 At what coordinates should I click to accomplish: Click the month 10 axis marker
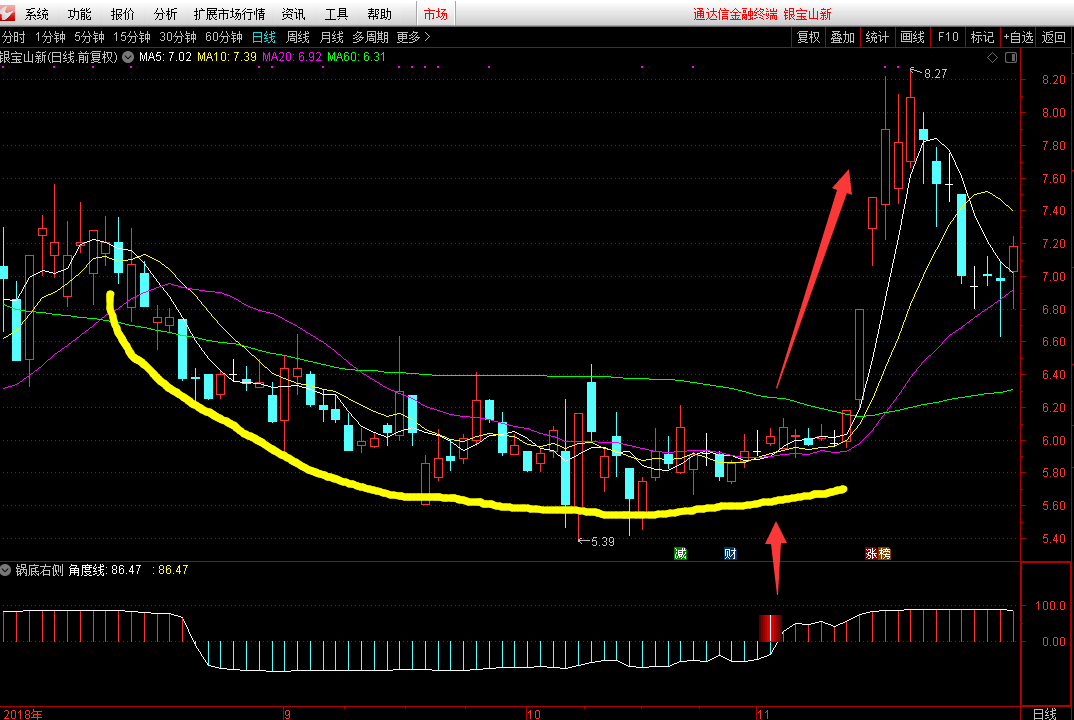pos(534,714)
